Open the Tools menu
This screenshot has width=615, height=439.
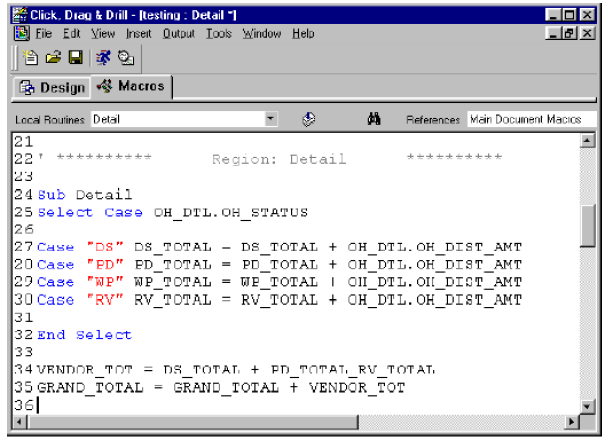tap(218, 33)
